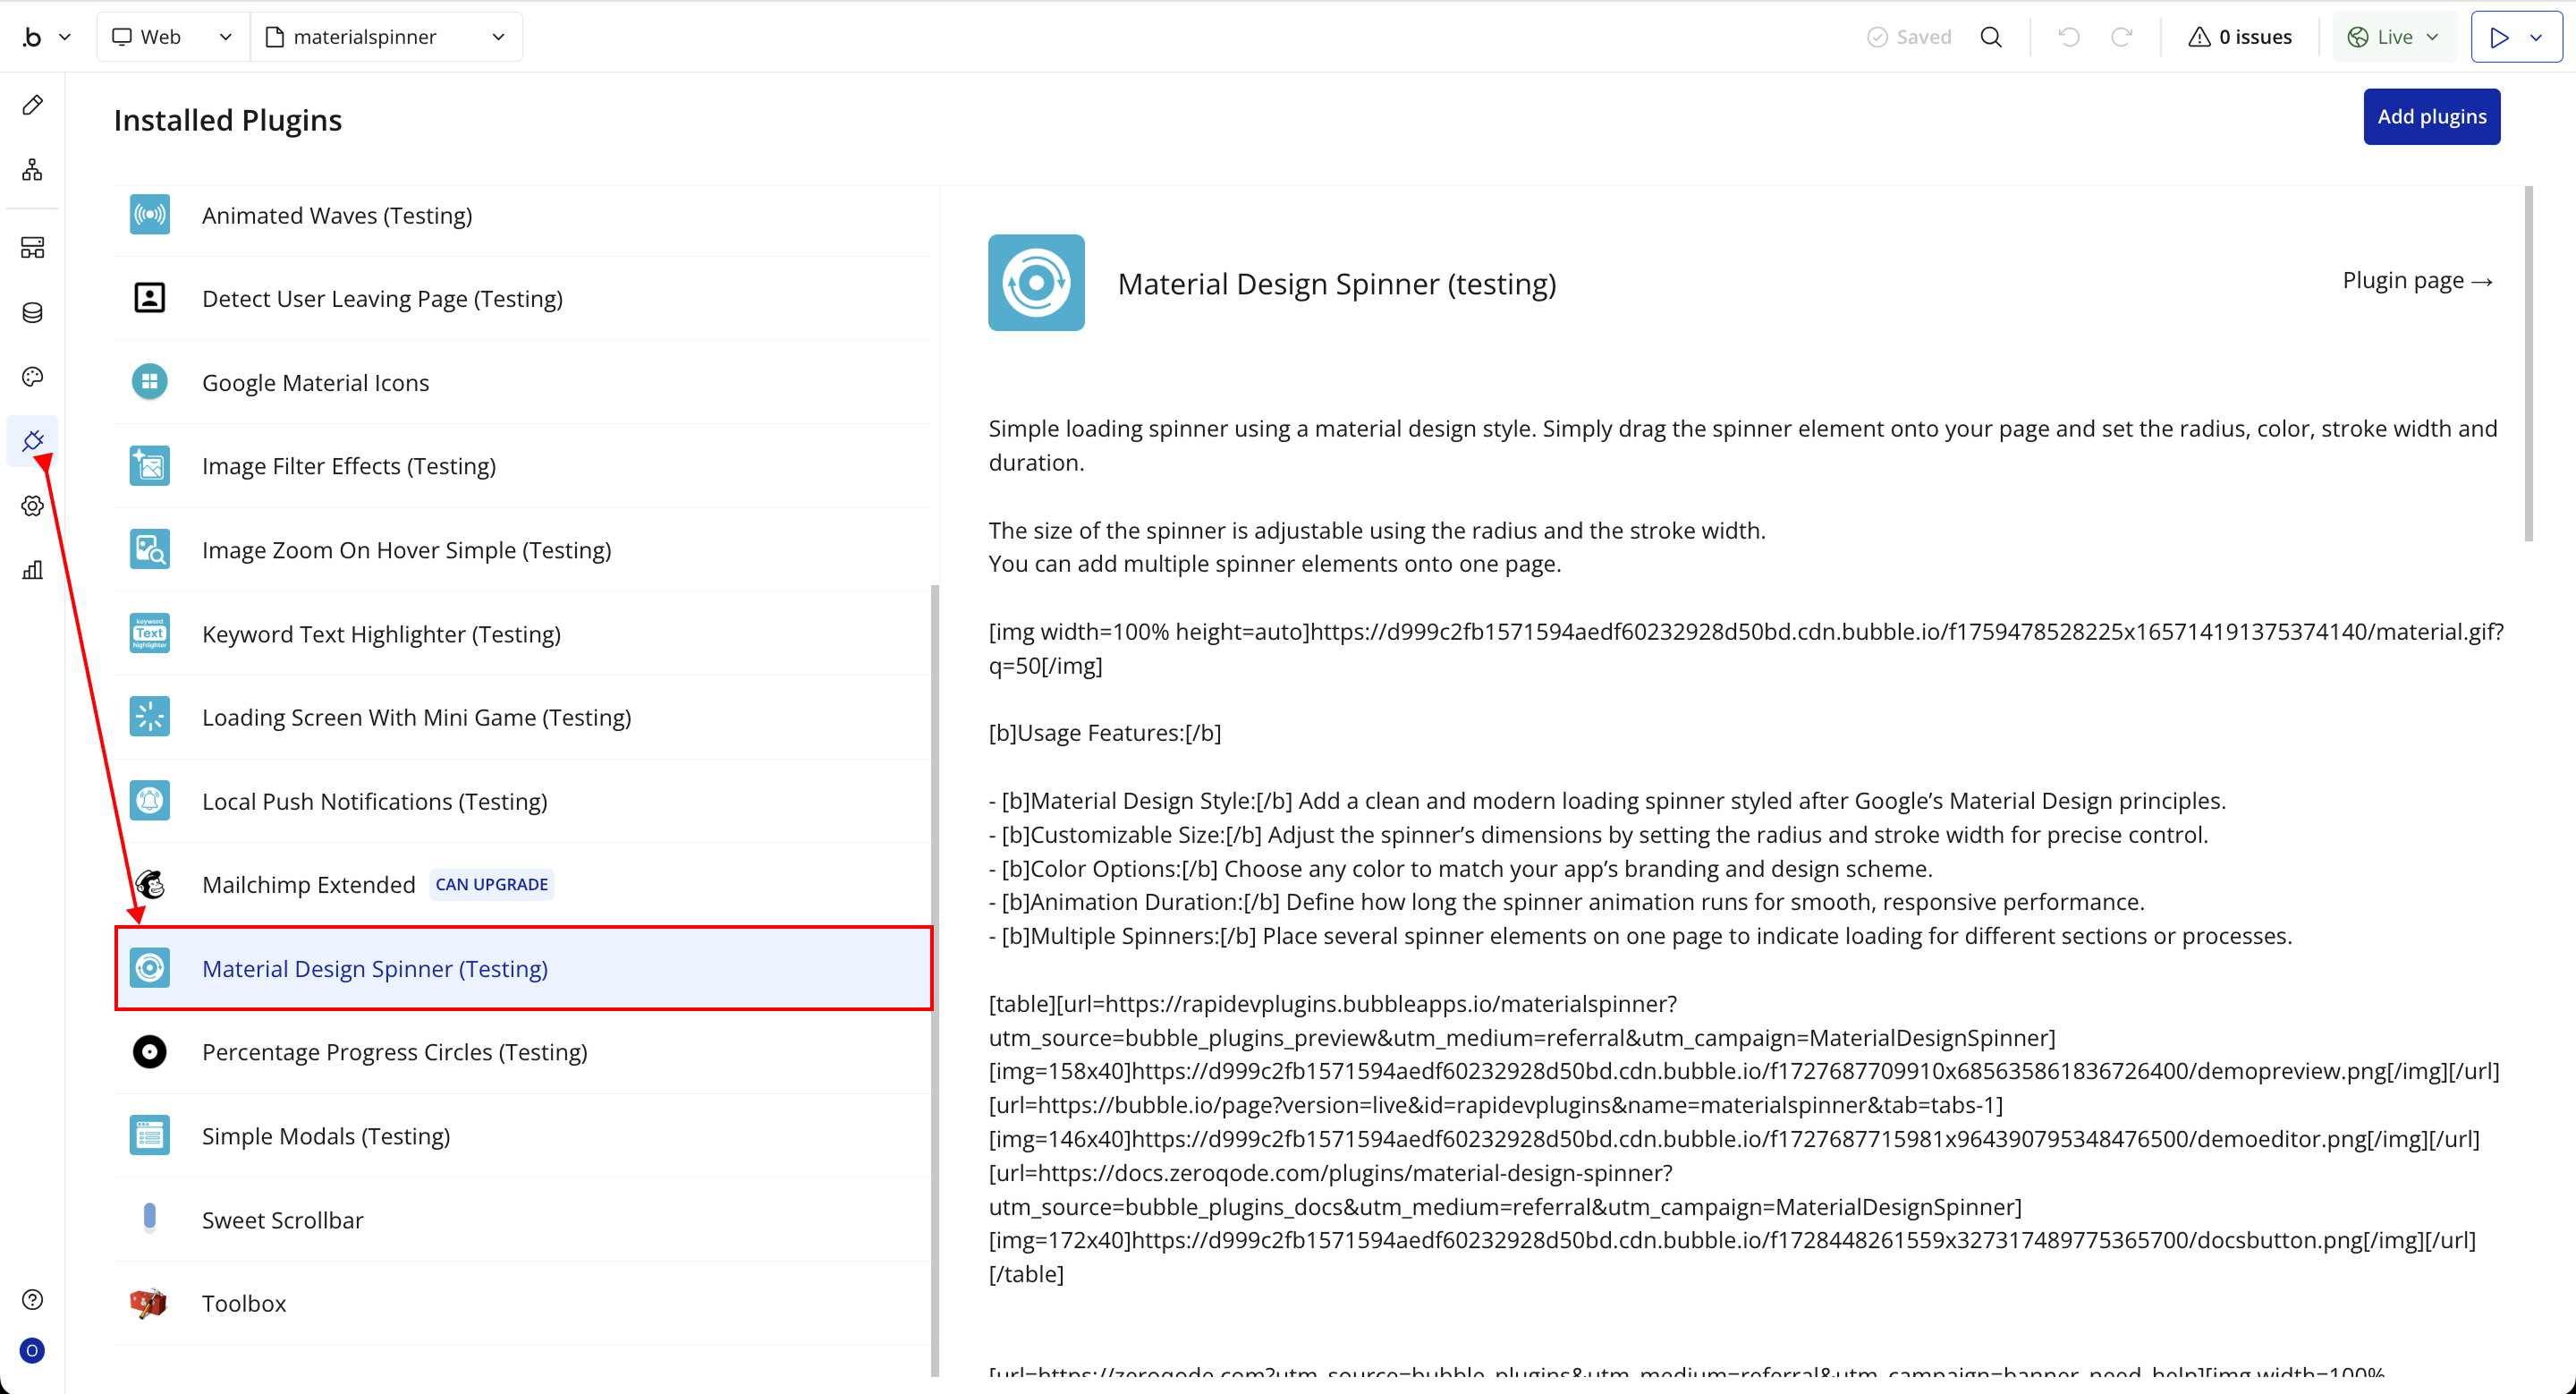The image size is (2576, 1394).
Task: Open the Workflow tab icon in sidebar
Action: tap(32, 170)
